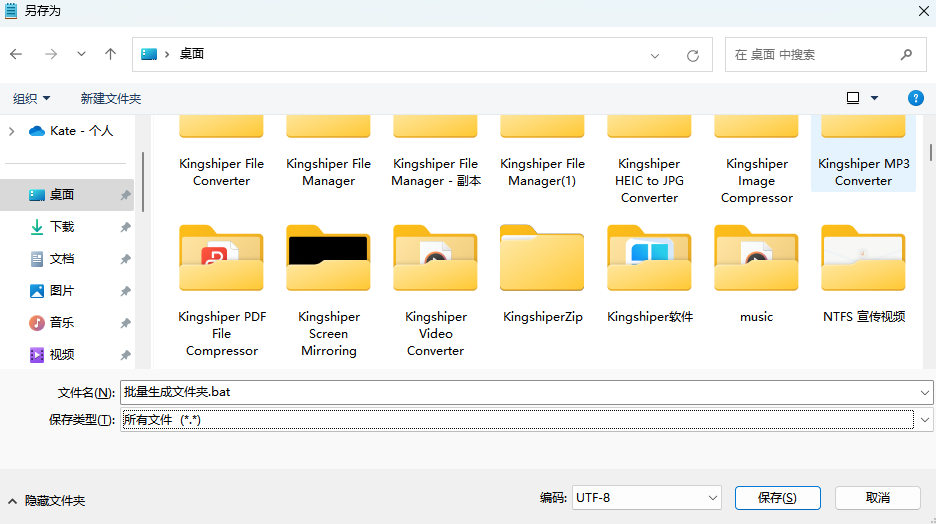Open the 组织 menu
This screenshot has height=524, width=936.
click(32, 98)
